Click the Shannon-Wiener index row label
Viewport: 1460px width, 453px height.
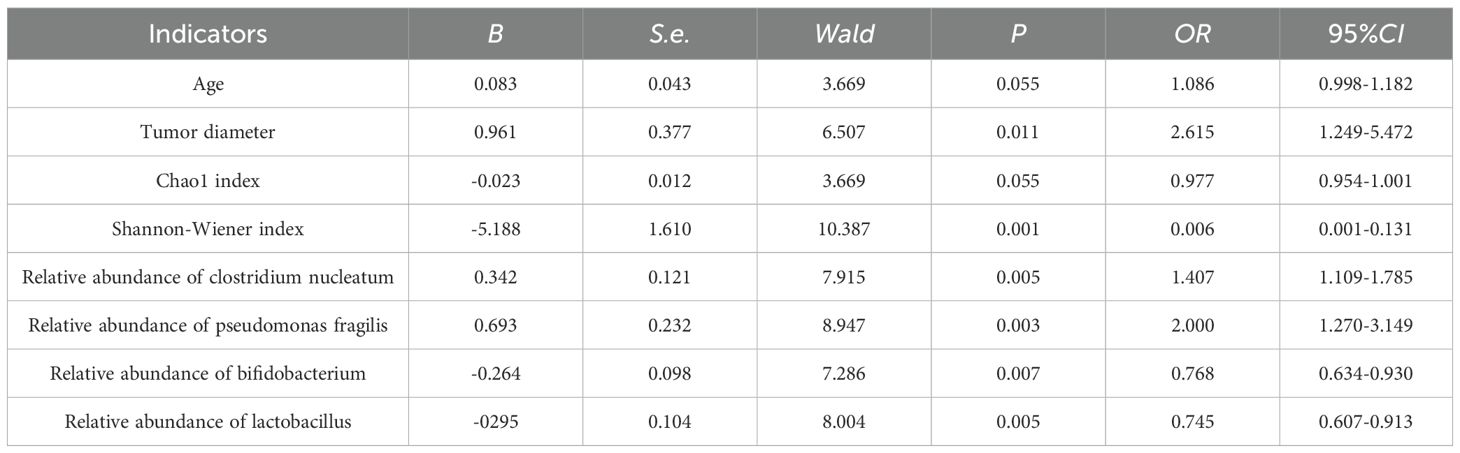pos(208,228)
